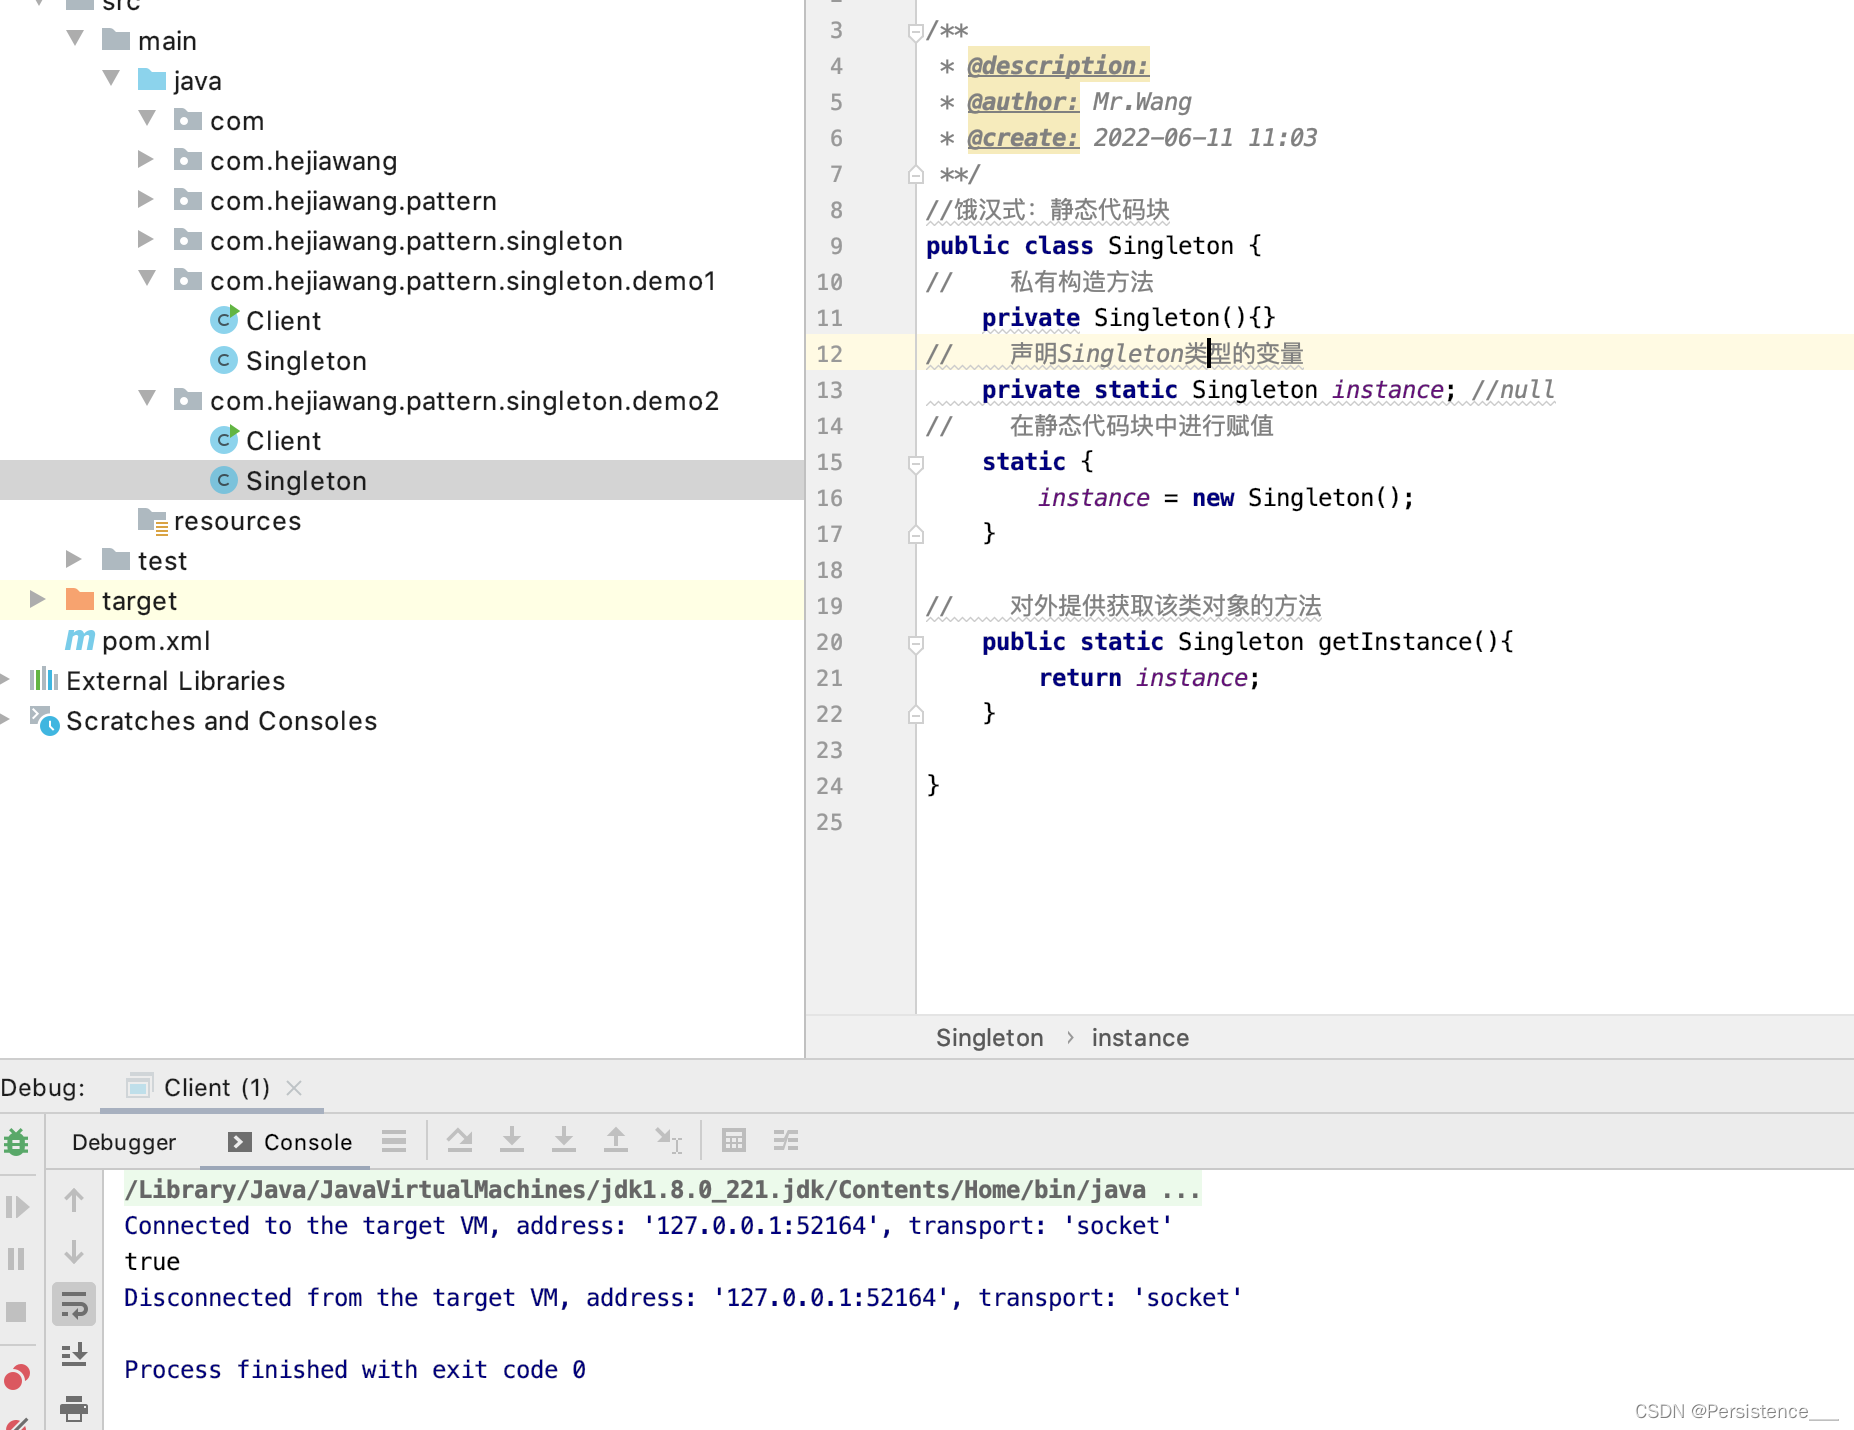Image resolution: width=1854 pixels, height=1430 pixels.
Task: Click 'Process finished with exit code 0' text
Action: pyautogui.click(x=354, y=1369)
